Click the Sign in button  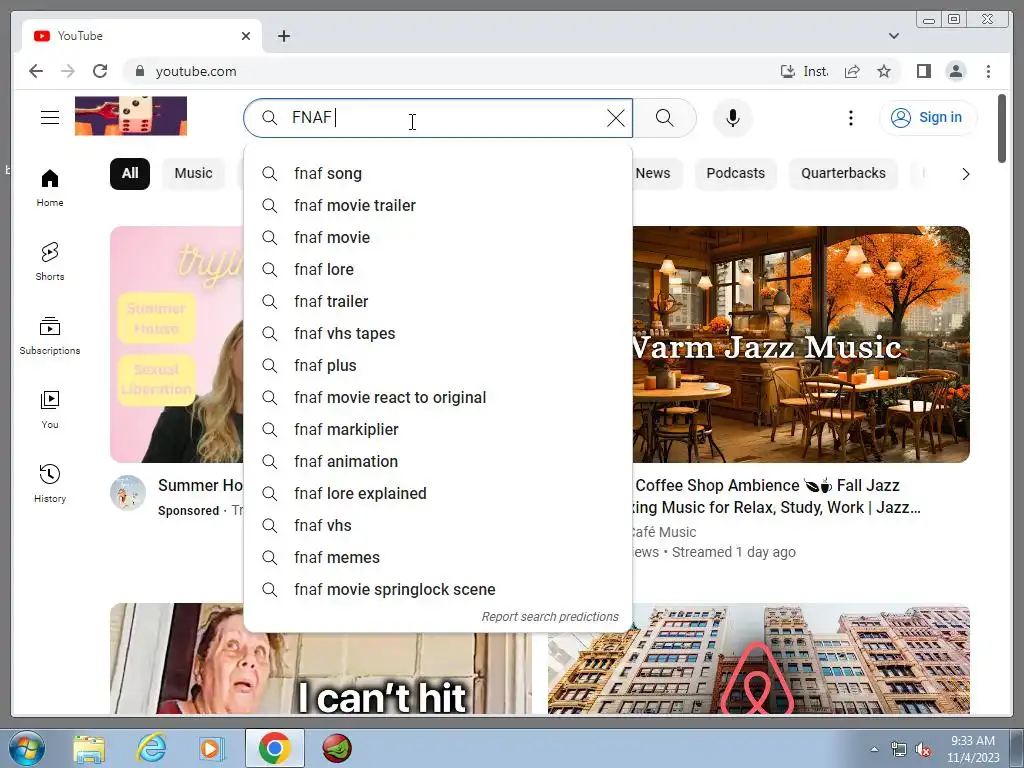pos(928,118)
